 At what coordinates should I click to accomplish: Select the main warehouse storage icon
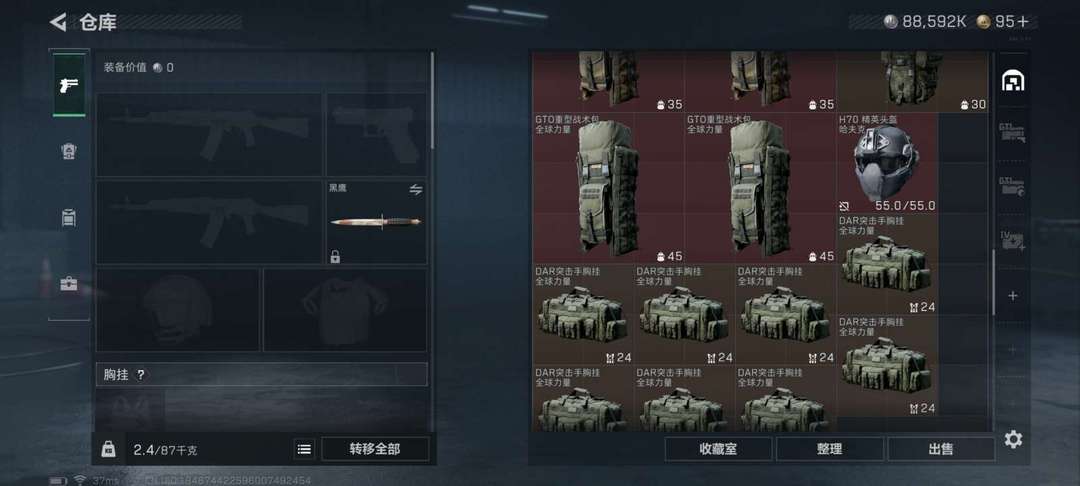pyautogui.click(x=1012, y=81)
